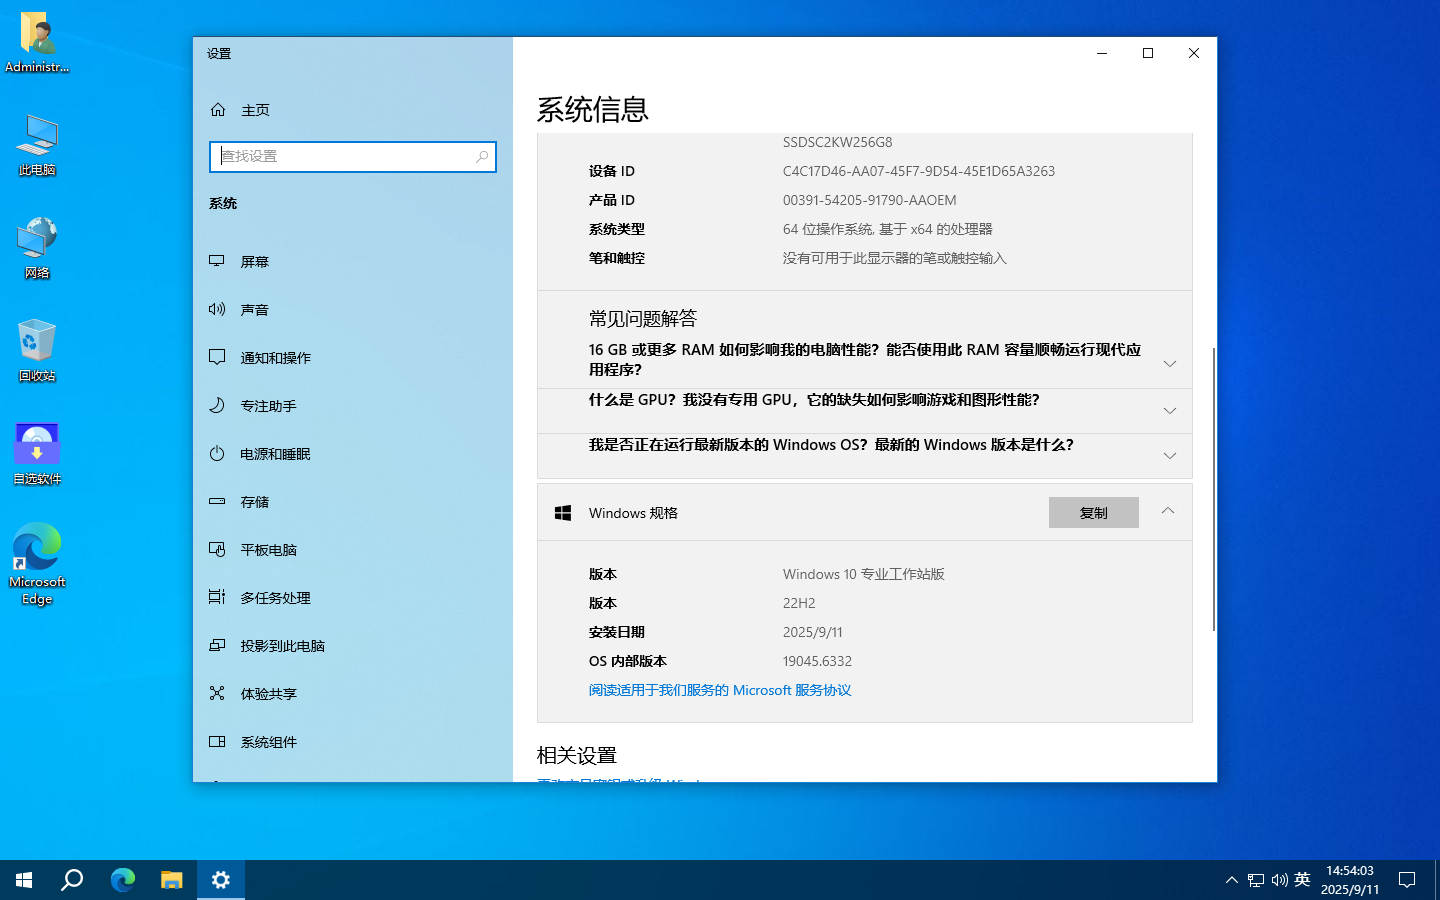Open Multitasking (多任务处理) settings
1440x900 pixels.
click(275, 598)
